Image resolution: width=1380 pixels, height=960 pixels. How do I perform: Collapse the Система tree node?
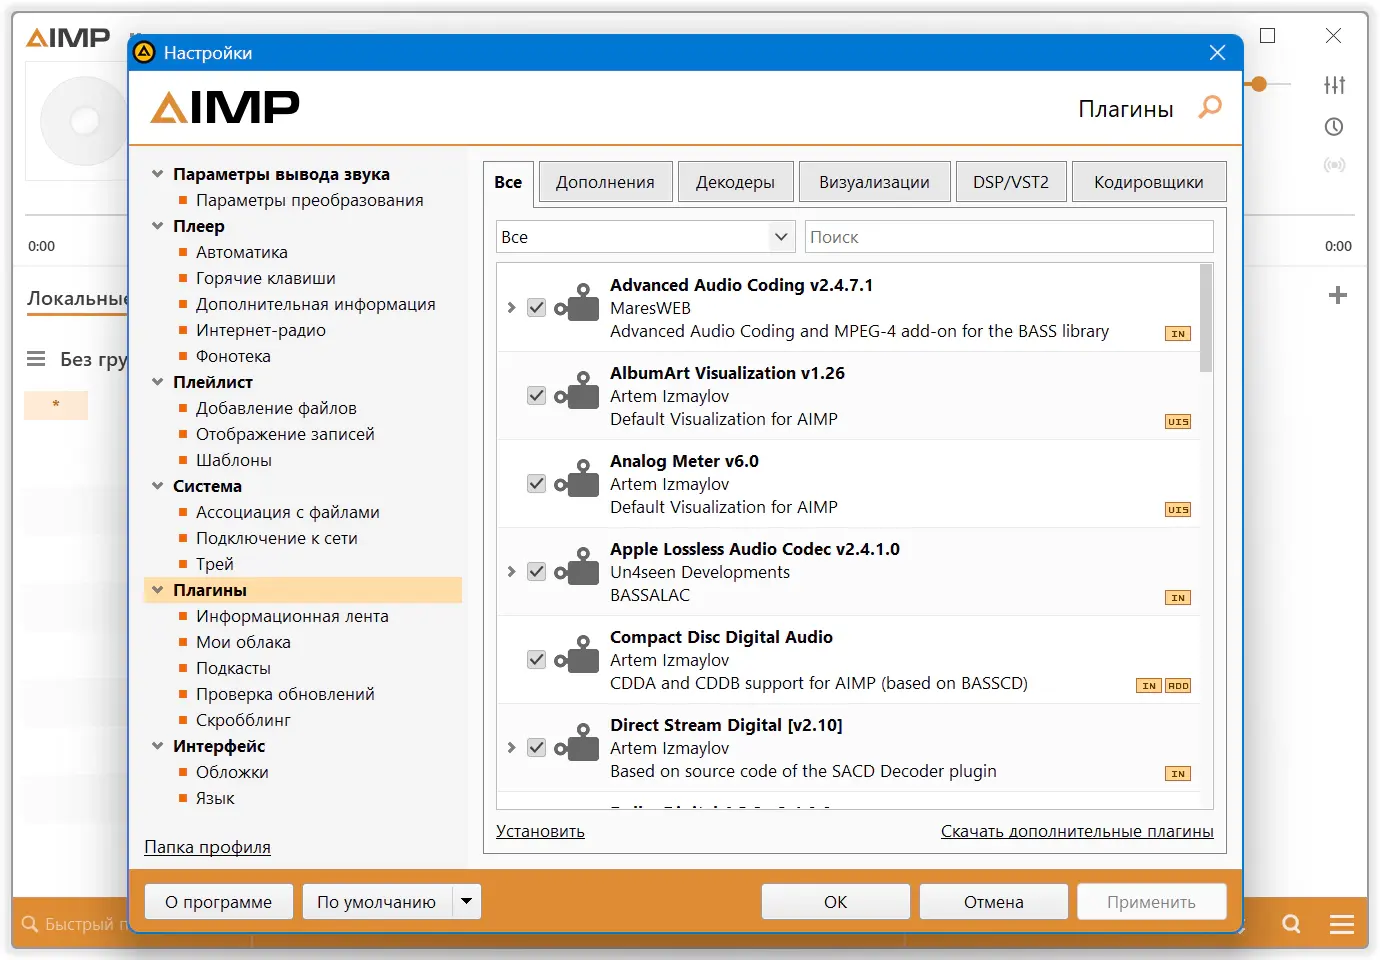(x=157, y=486)
